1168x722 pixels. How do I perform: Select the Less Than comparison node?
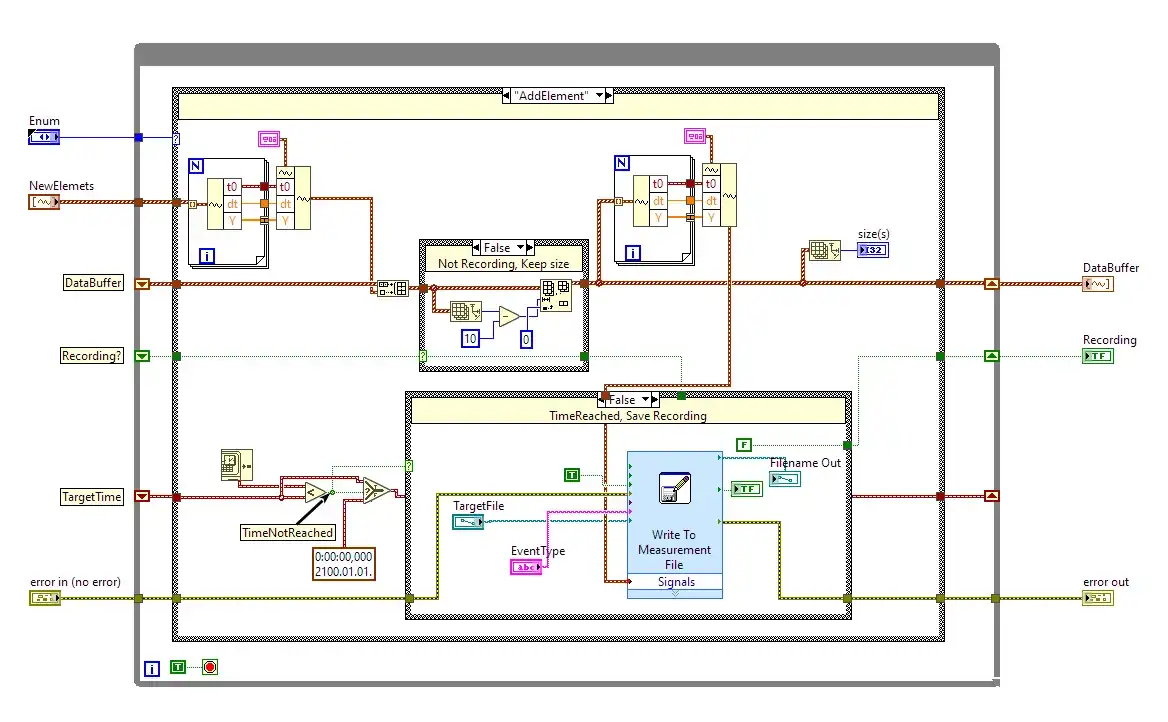click(x=317, y=492)
